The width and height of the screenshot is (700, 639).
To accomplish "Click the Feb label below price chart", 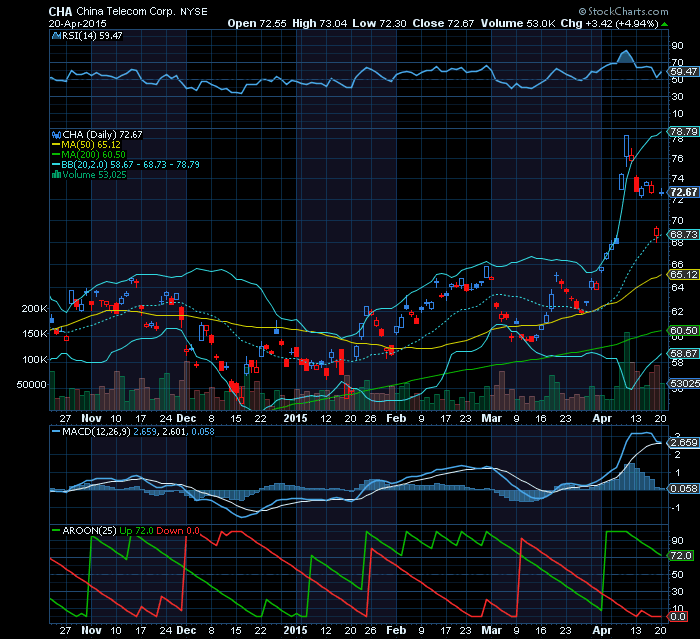I will pyautogui.click(x=396, y=418).
